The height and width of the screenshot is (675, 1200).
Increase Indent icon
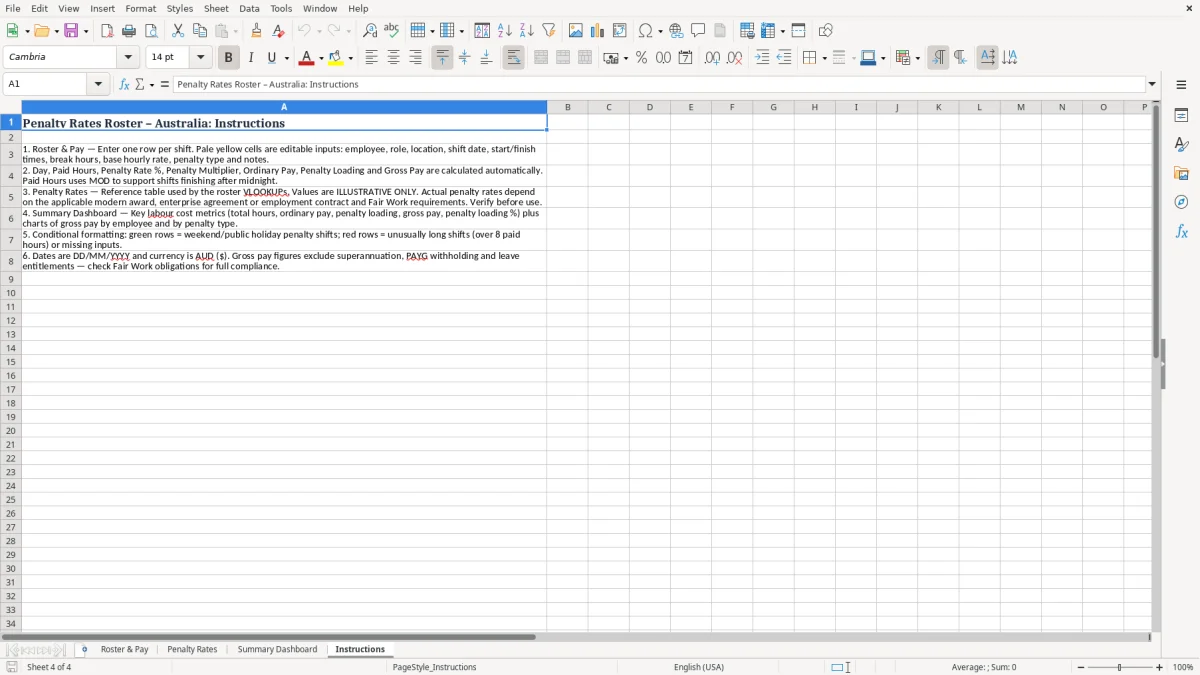coord(762,58)
